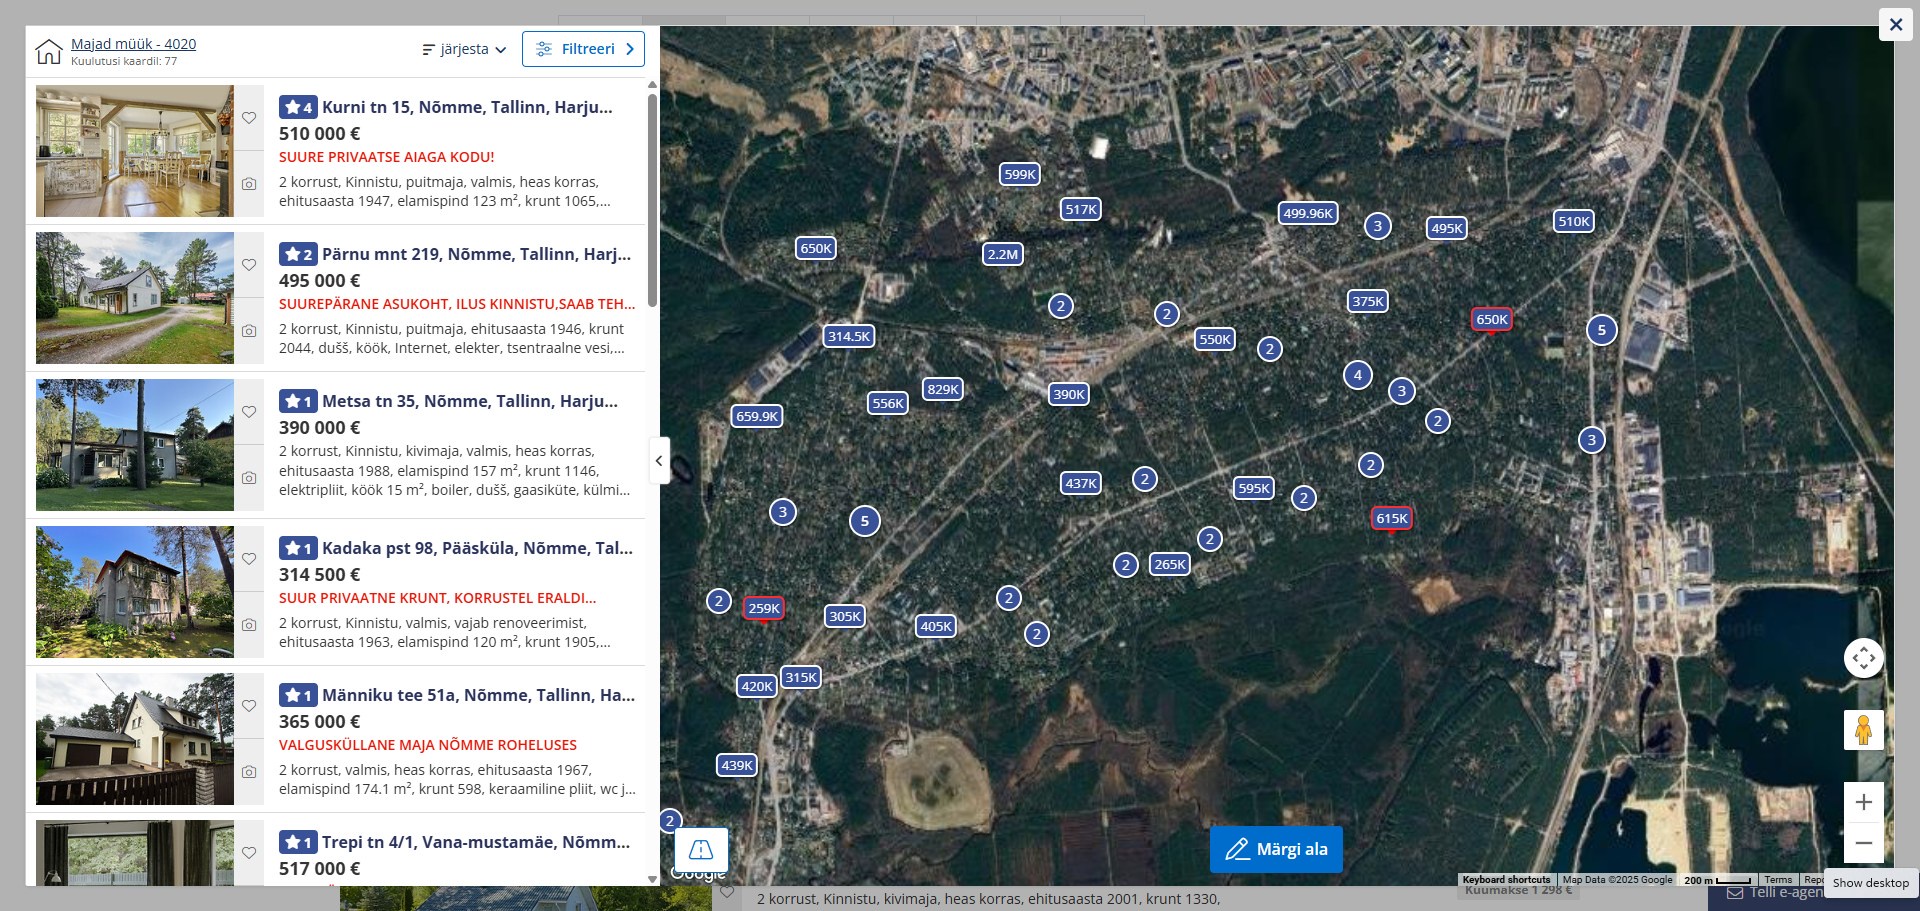Open photos camera icon for Kadaka pst 98

[x=249, y=625]
